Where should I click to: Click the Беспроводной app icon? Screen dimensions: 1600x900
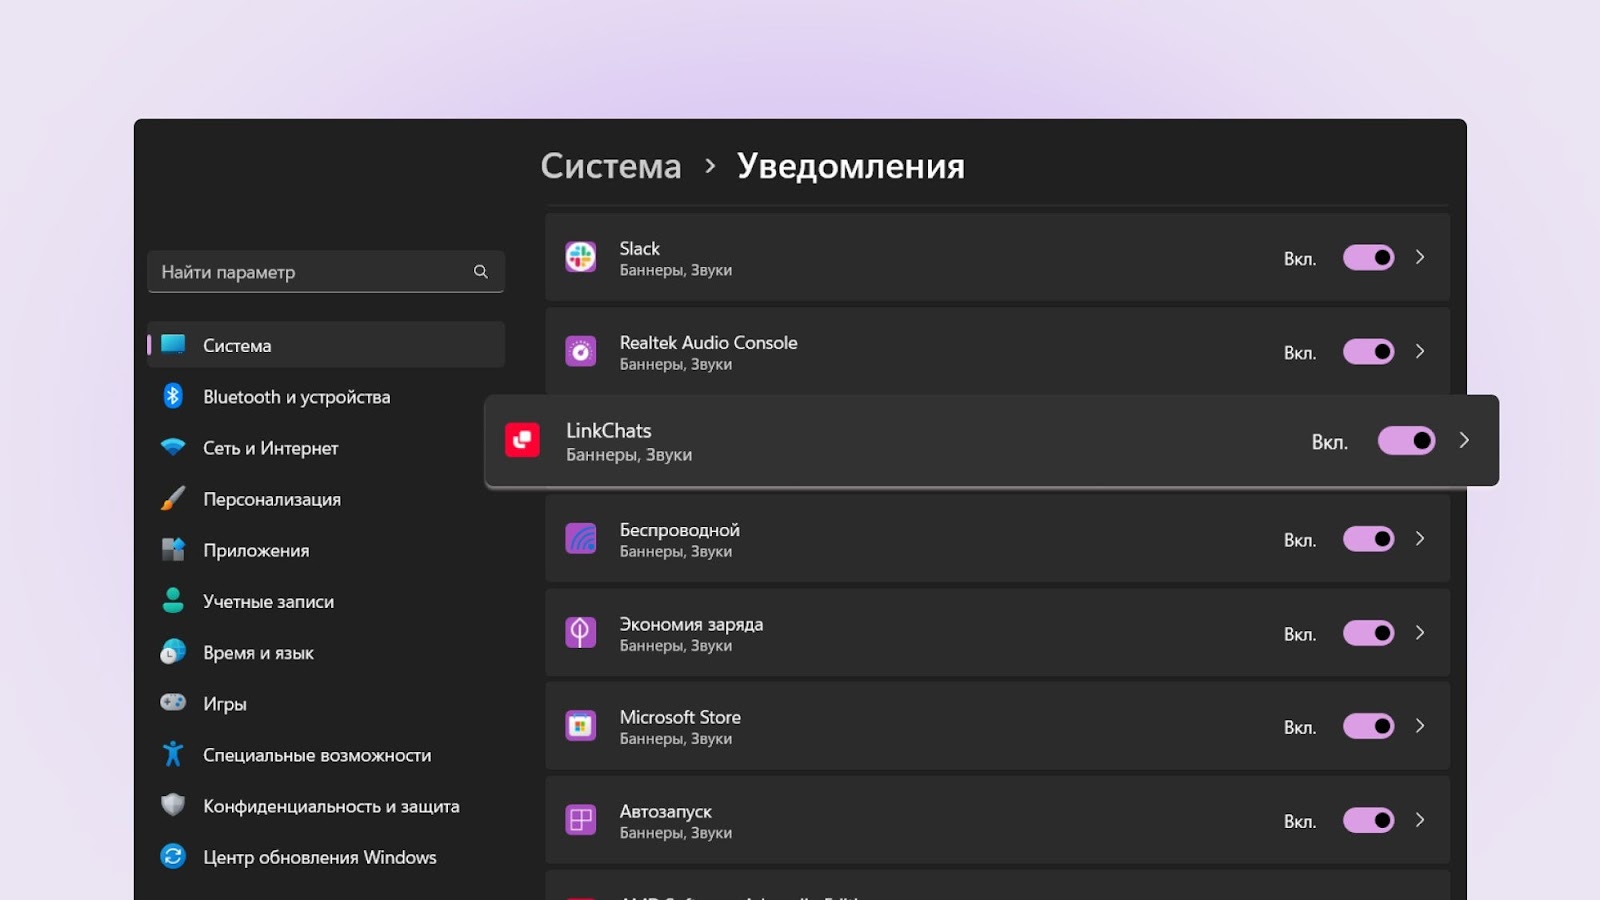[580, 539]
